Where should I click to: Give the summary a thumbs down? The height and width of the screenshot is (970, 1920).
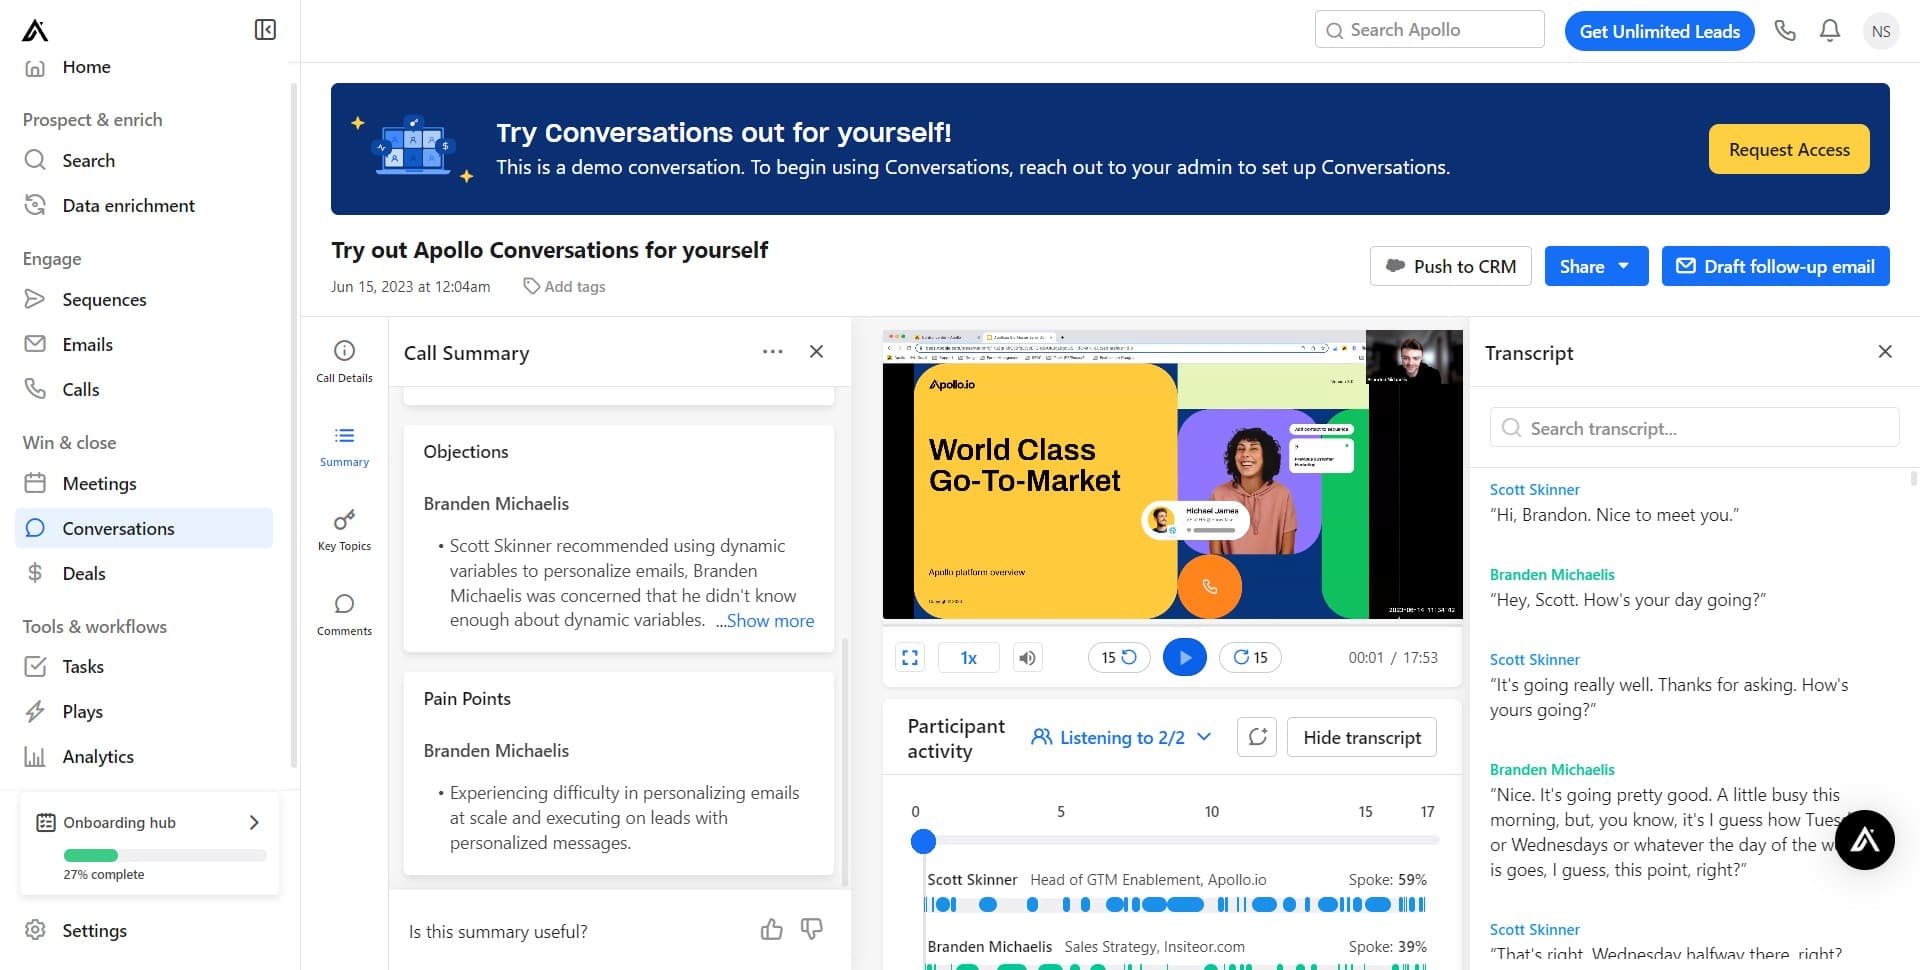pyautogui.click(x=812, y=930)
